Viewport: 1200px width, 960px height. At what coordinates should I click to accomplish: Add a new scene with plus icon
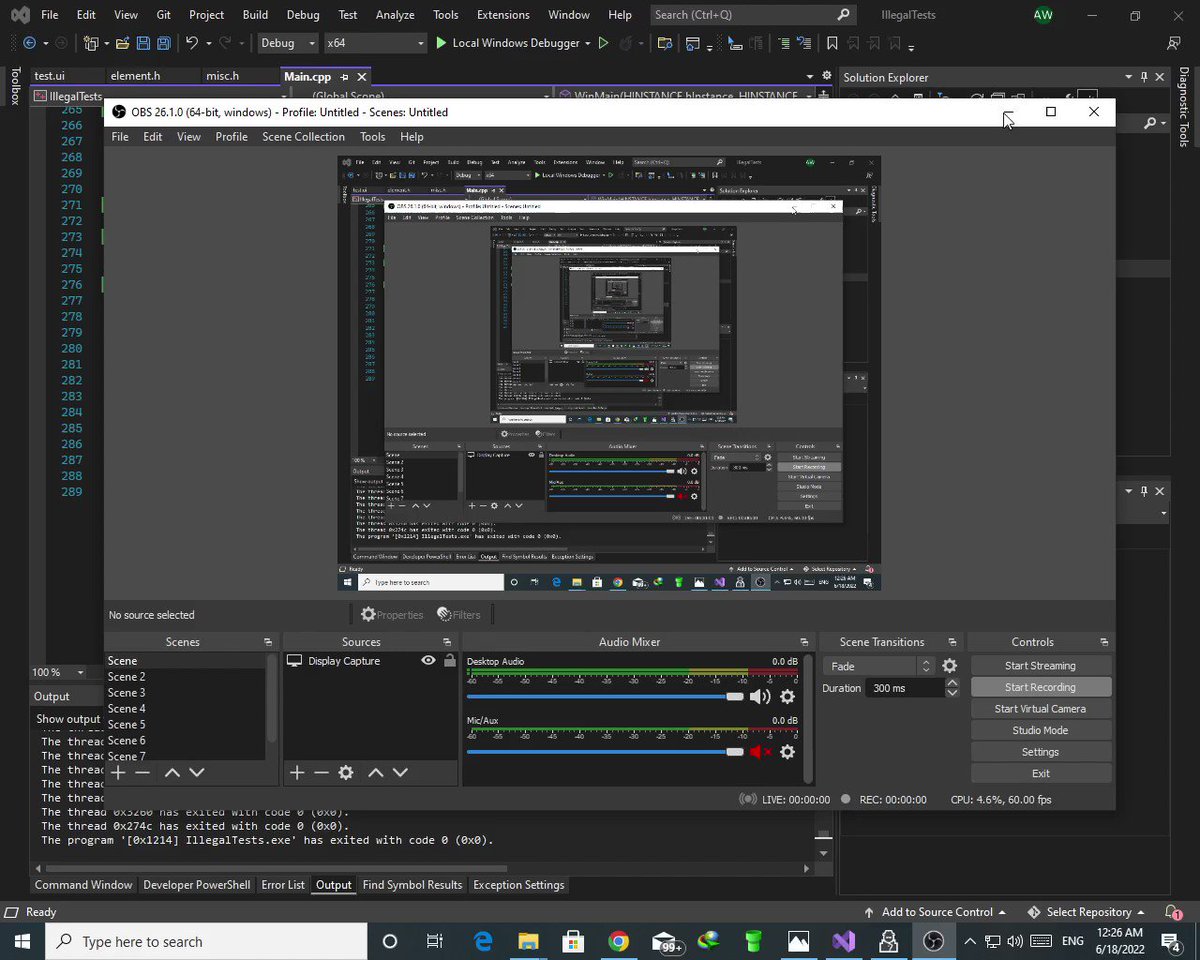118,772
